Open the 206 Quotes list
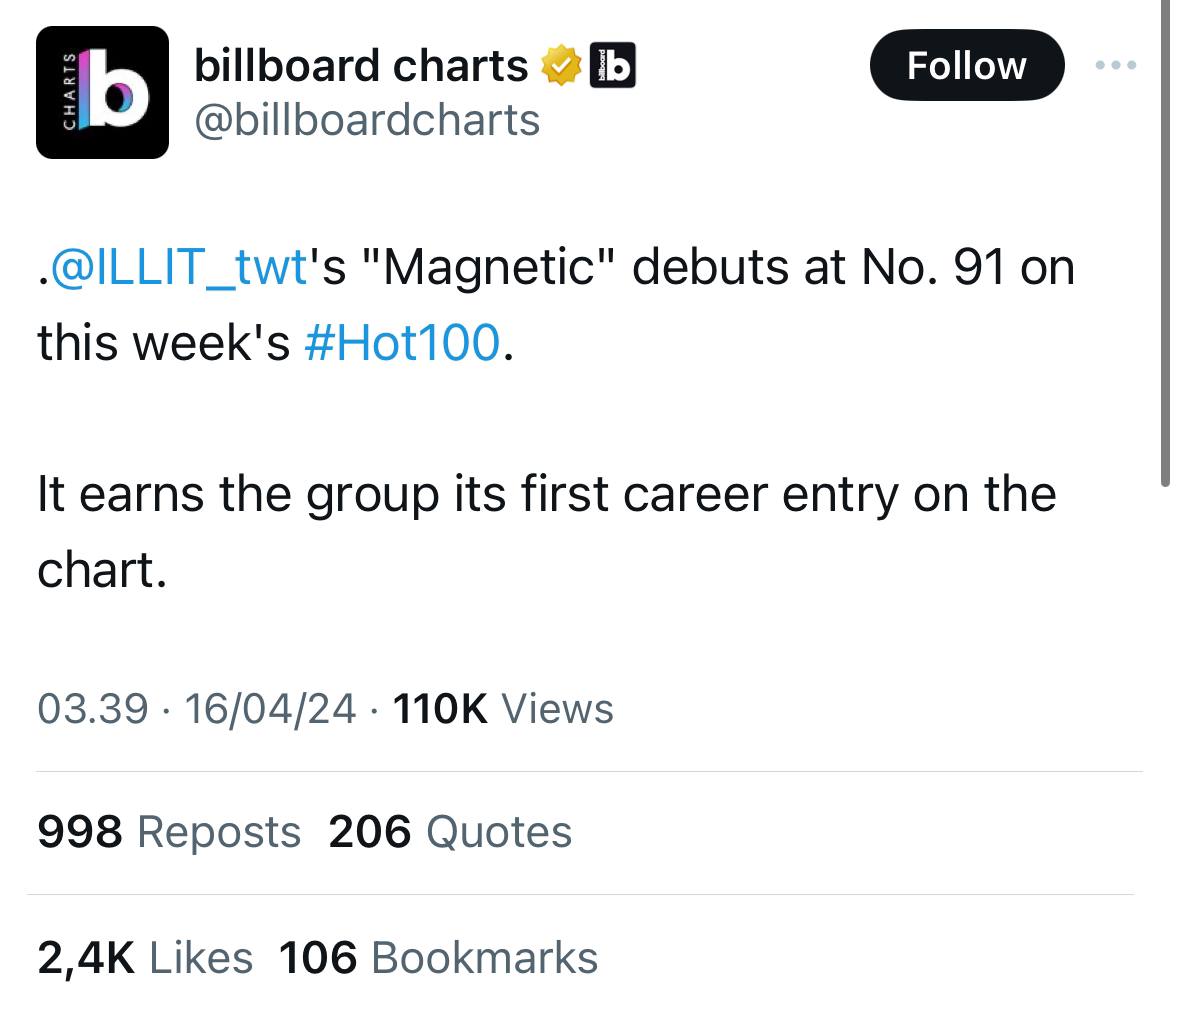This screenshot has height=1012, width=1179. (x=451, y=831)
